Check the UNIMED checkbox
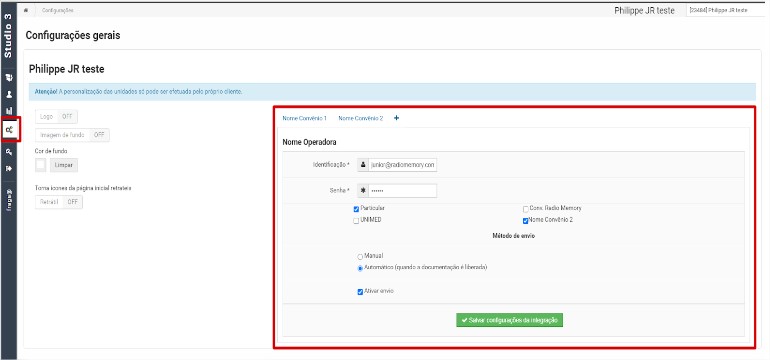The width and height of the screenshot is (770, 360). (x=357, y=221)
